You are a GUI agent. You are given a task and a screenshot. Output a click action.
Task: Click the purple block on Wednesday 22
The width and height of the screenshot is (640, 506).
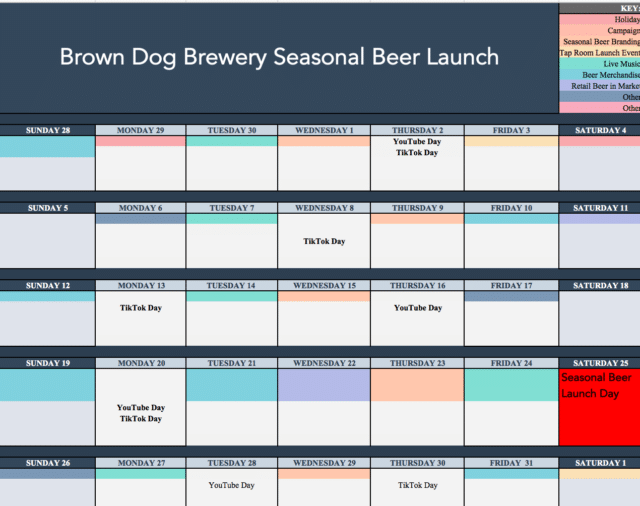(x=324, y=385)
